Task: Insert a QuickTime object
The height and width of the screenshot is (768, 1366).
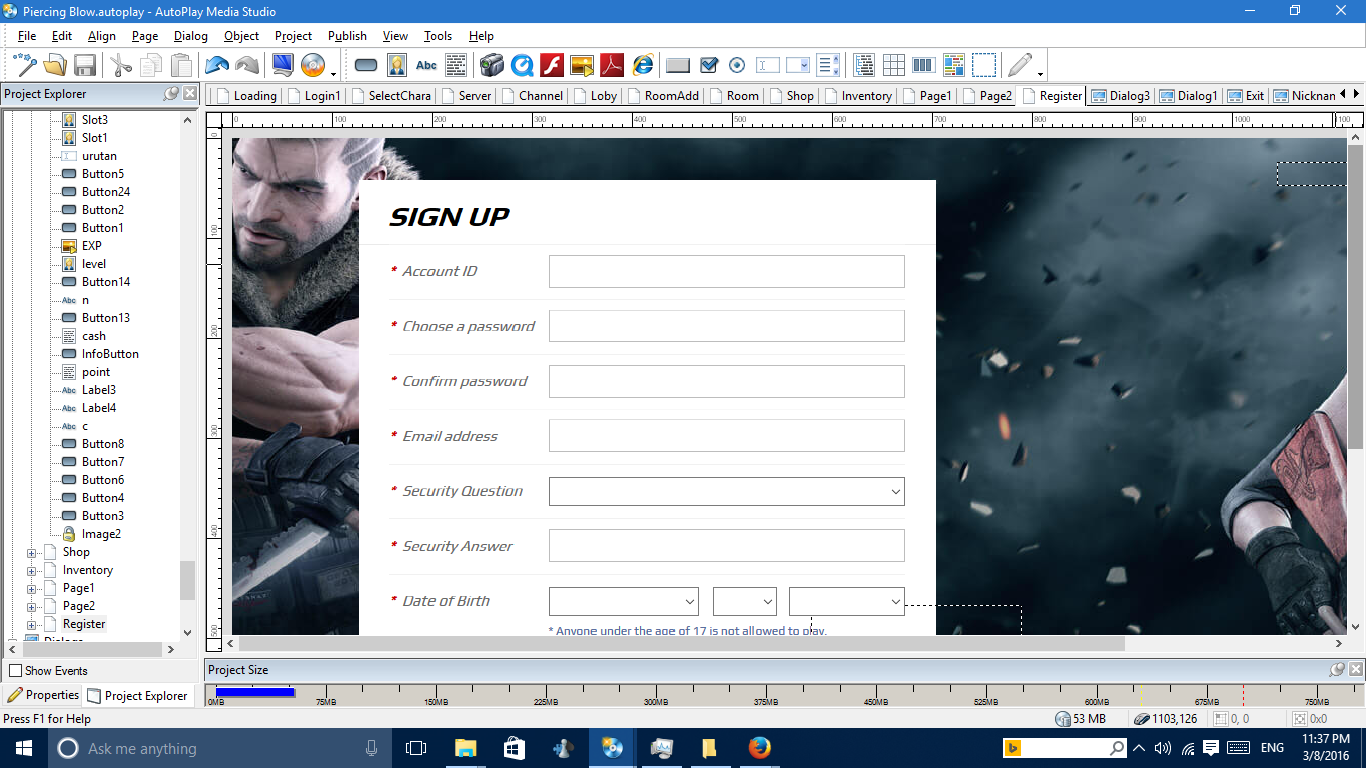Action: point(522,66)
